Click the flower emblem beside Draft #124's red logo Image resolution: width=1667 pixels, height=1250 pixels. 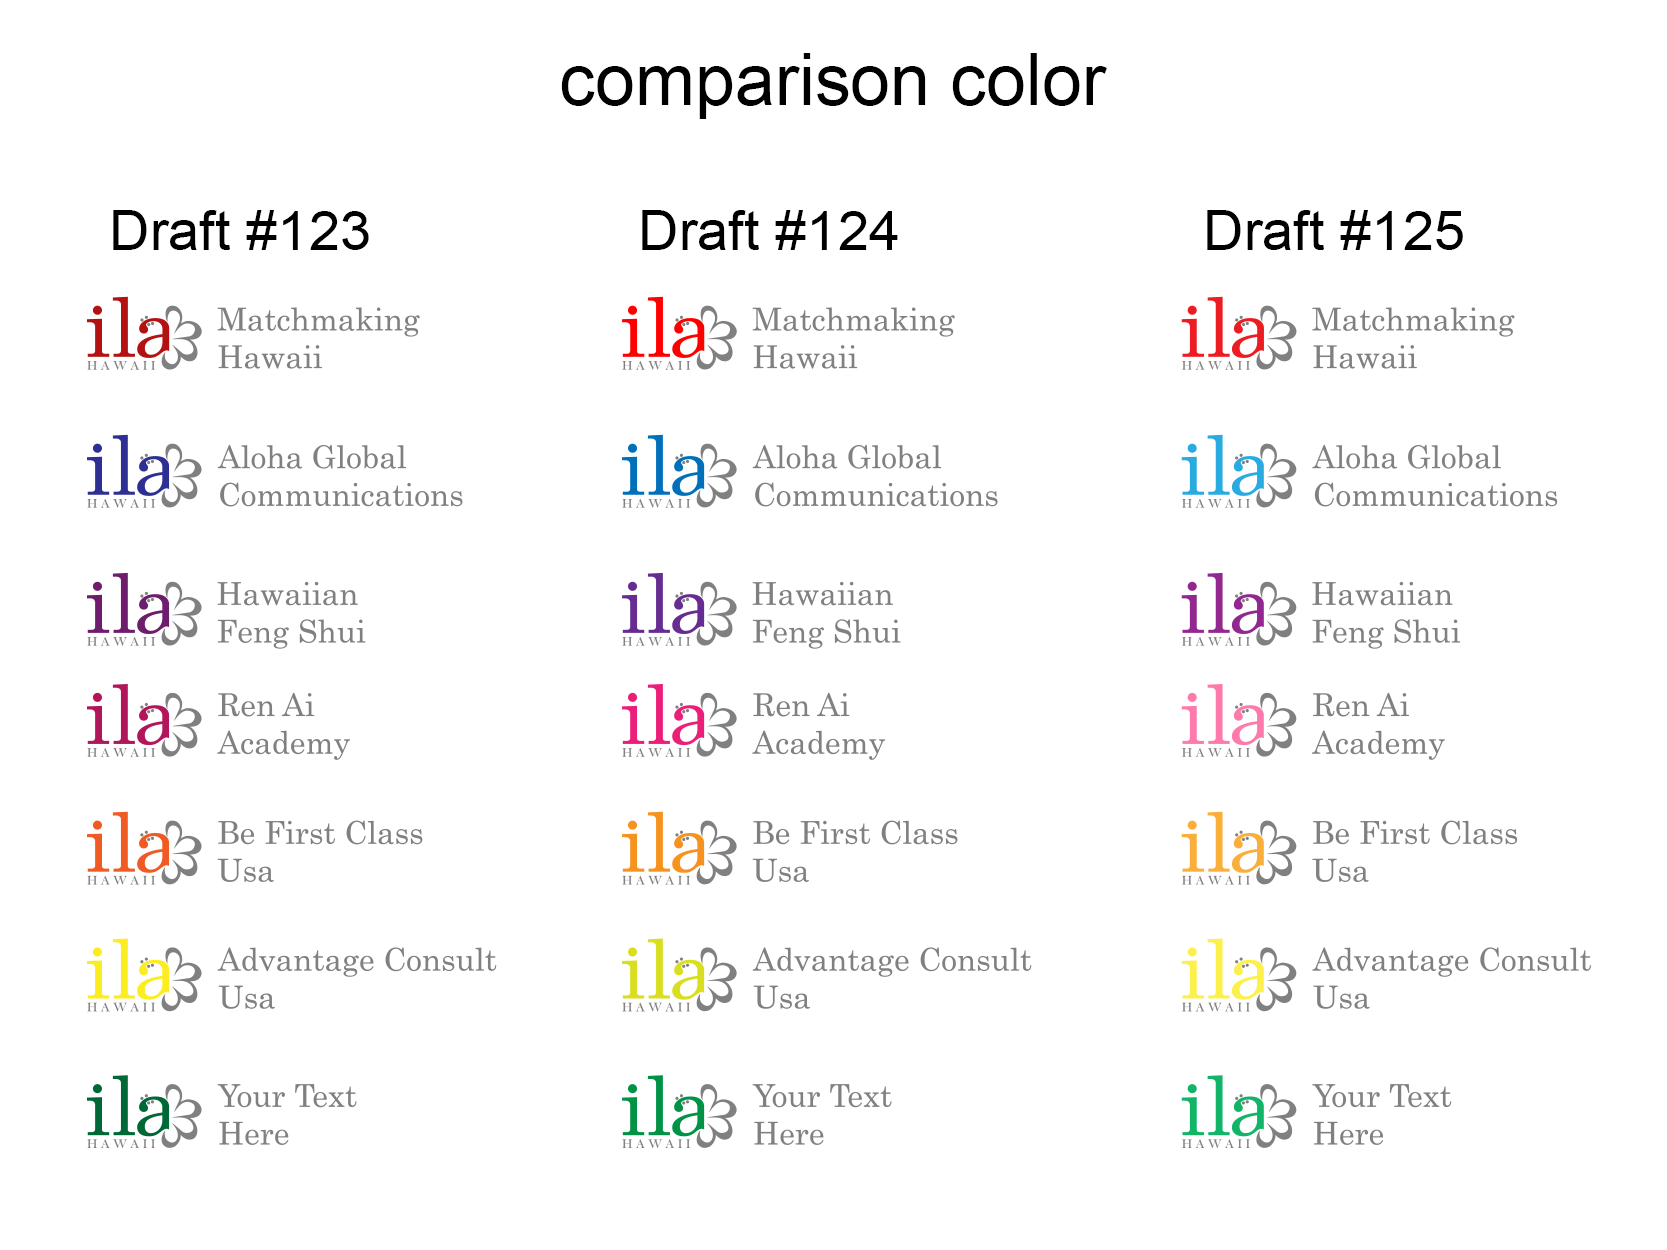coord(716,337)
